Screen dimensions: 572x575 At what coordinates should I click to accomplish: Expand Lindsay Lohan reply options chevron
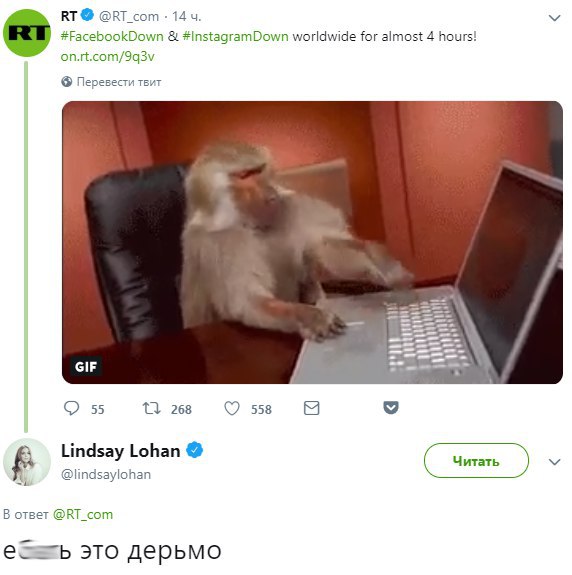(554, 462)
